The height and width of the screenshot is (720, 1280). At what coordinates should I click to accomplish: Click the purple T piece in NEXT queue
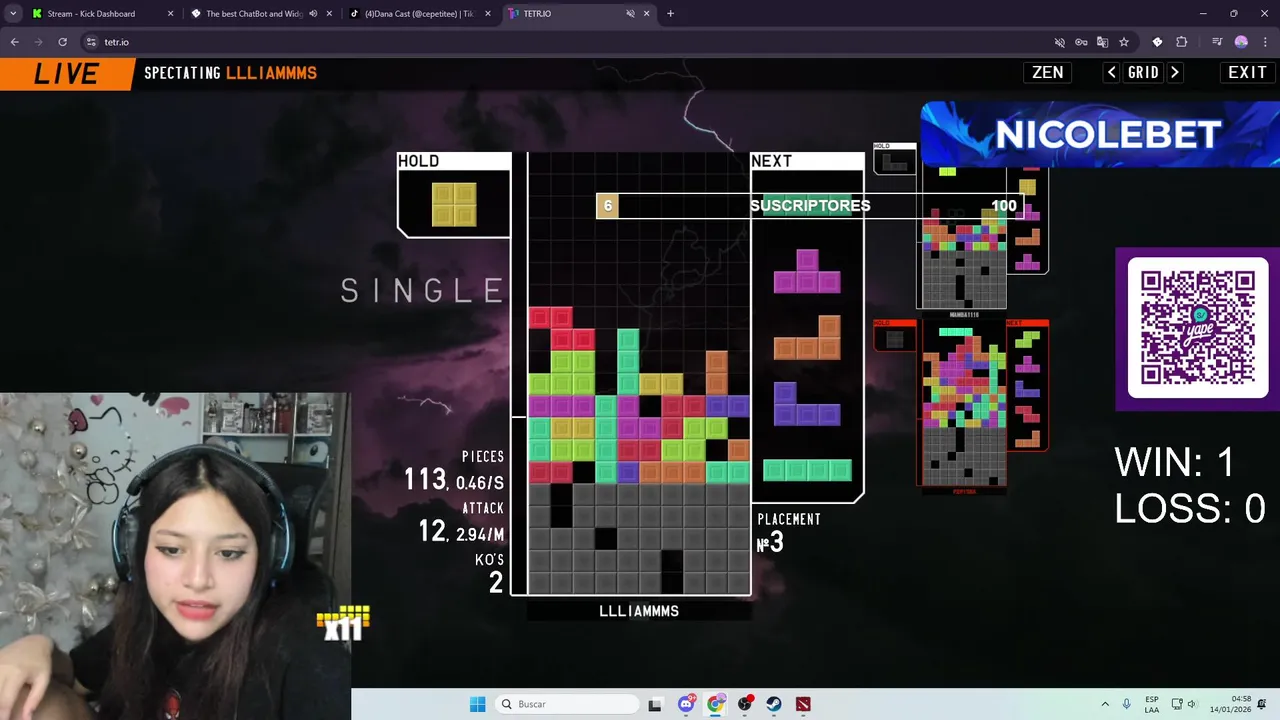coord(807,271)
